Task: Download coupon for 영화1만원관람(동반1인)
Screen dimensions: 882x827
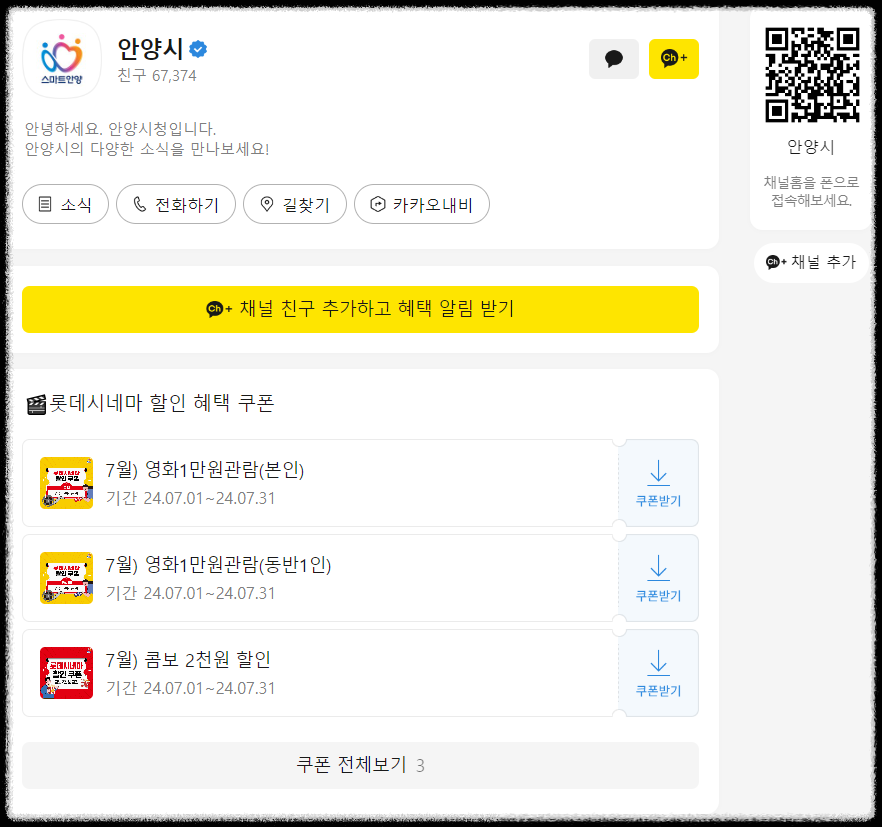Action: 659,578
